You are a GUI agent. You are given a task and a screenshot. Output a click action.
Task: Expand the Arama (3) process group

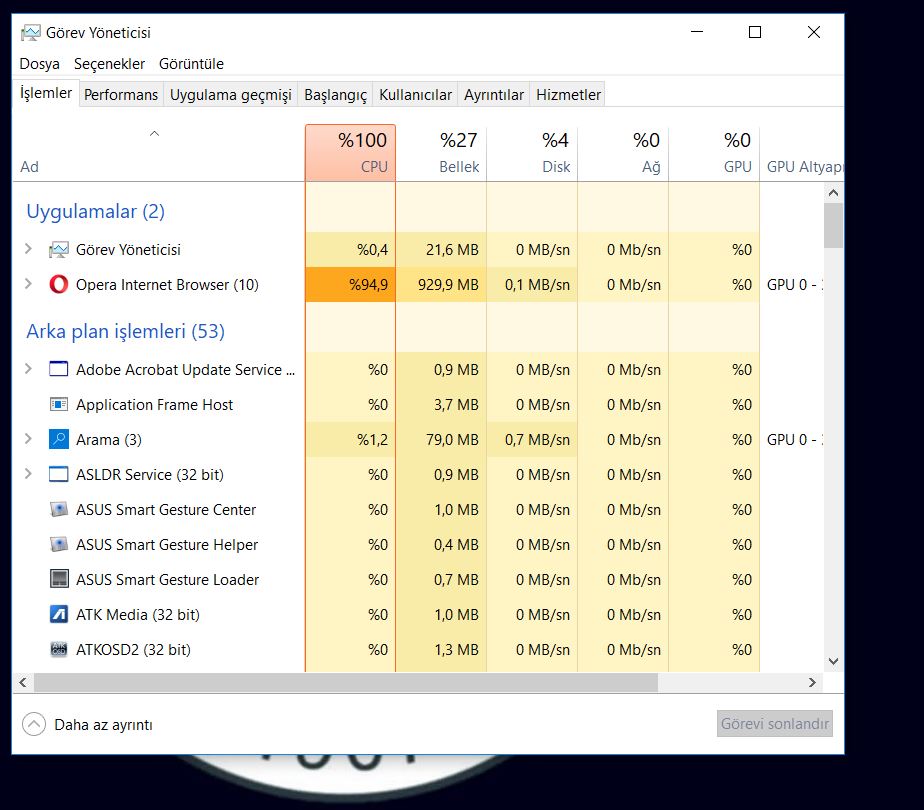pyautogui.click(x=28, y=439)
